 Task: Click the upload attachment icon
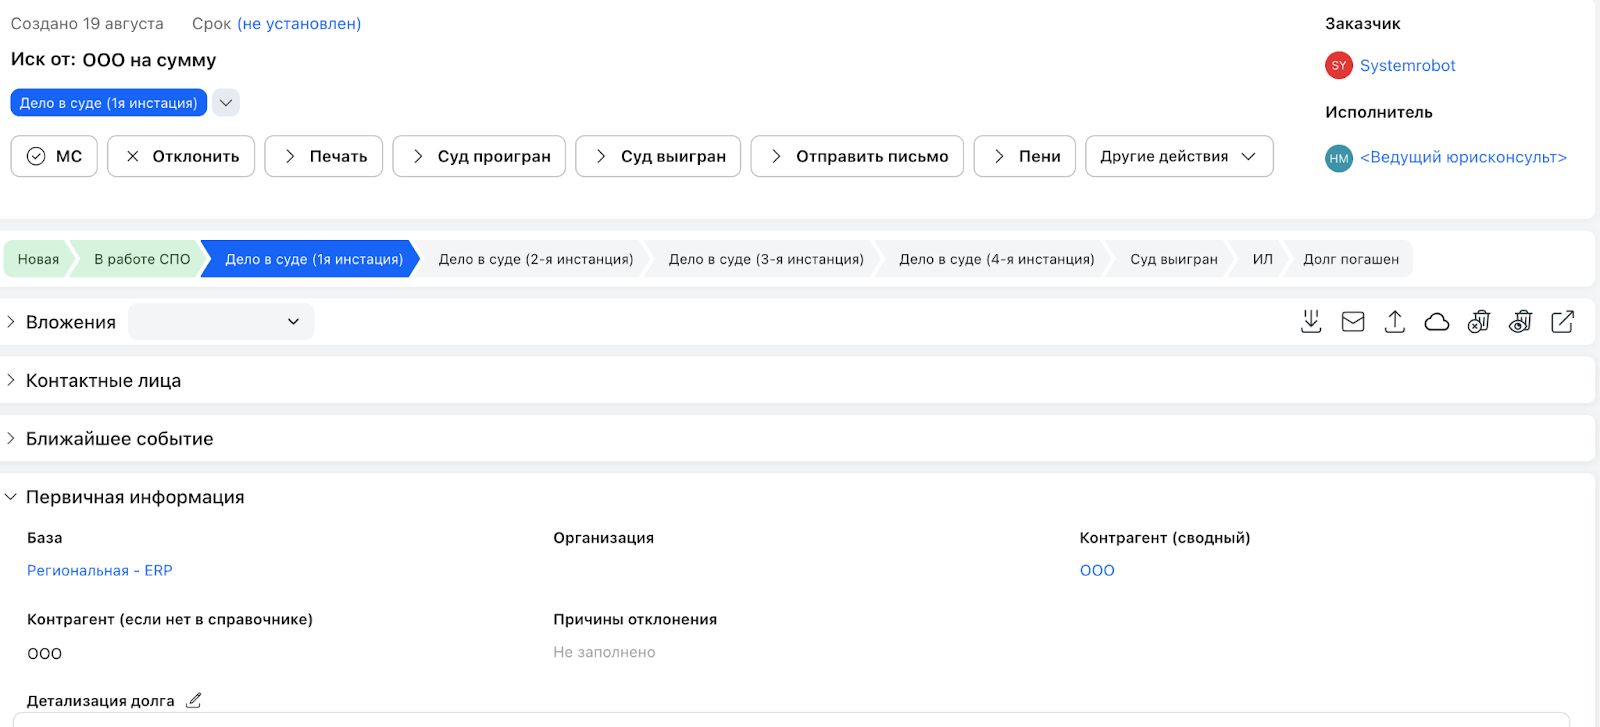[x=1395, y=321]
